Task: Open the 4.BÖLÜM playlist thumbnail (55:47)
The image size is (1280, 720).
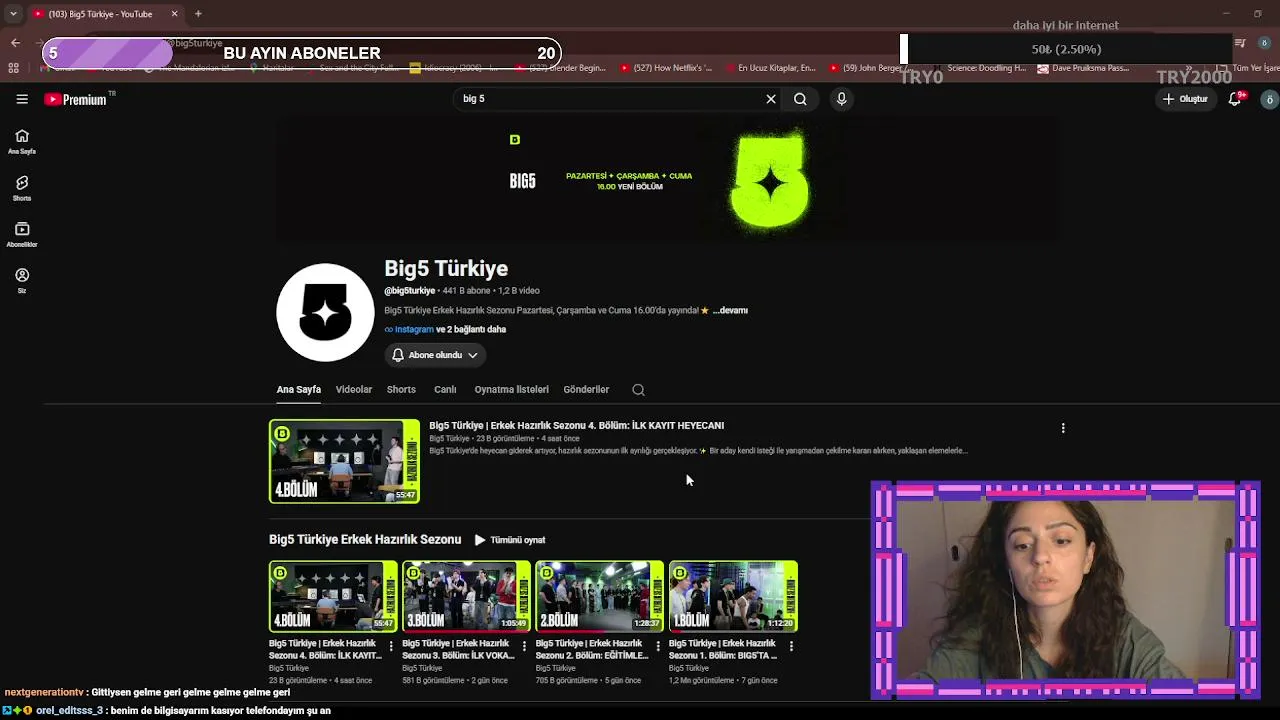Action: point(333,596)
